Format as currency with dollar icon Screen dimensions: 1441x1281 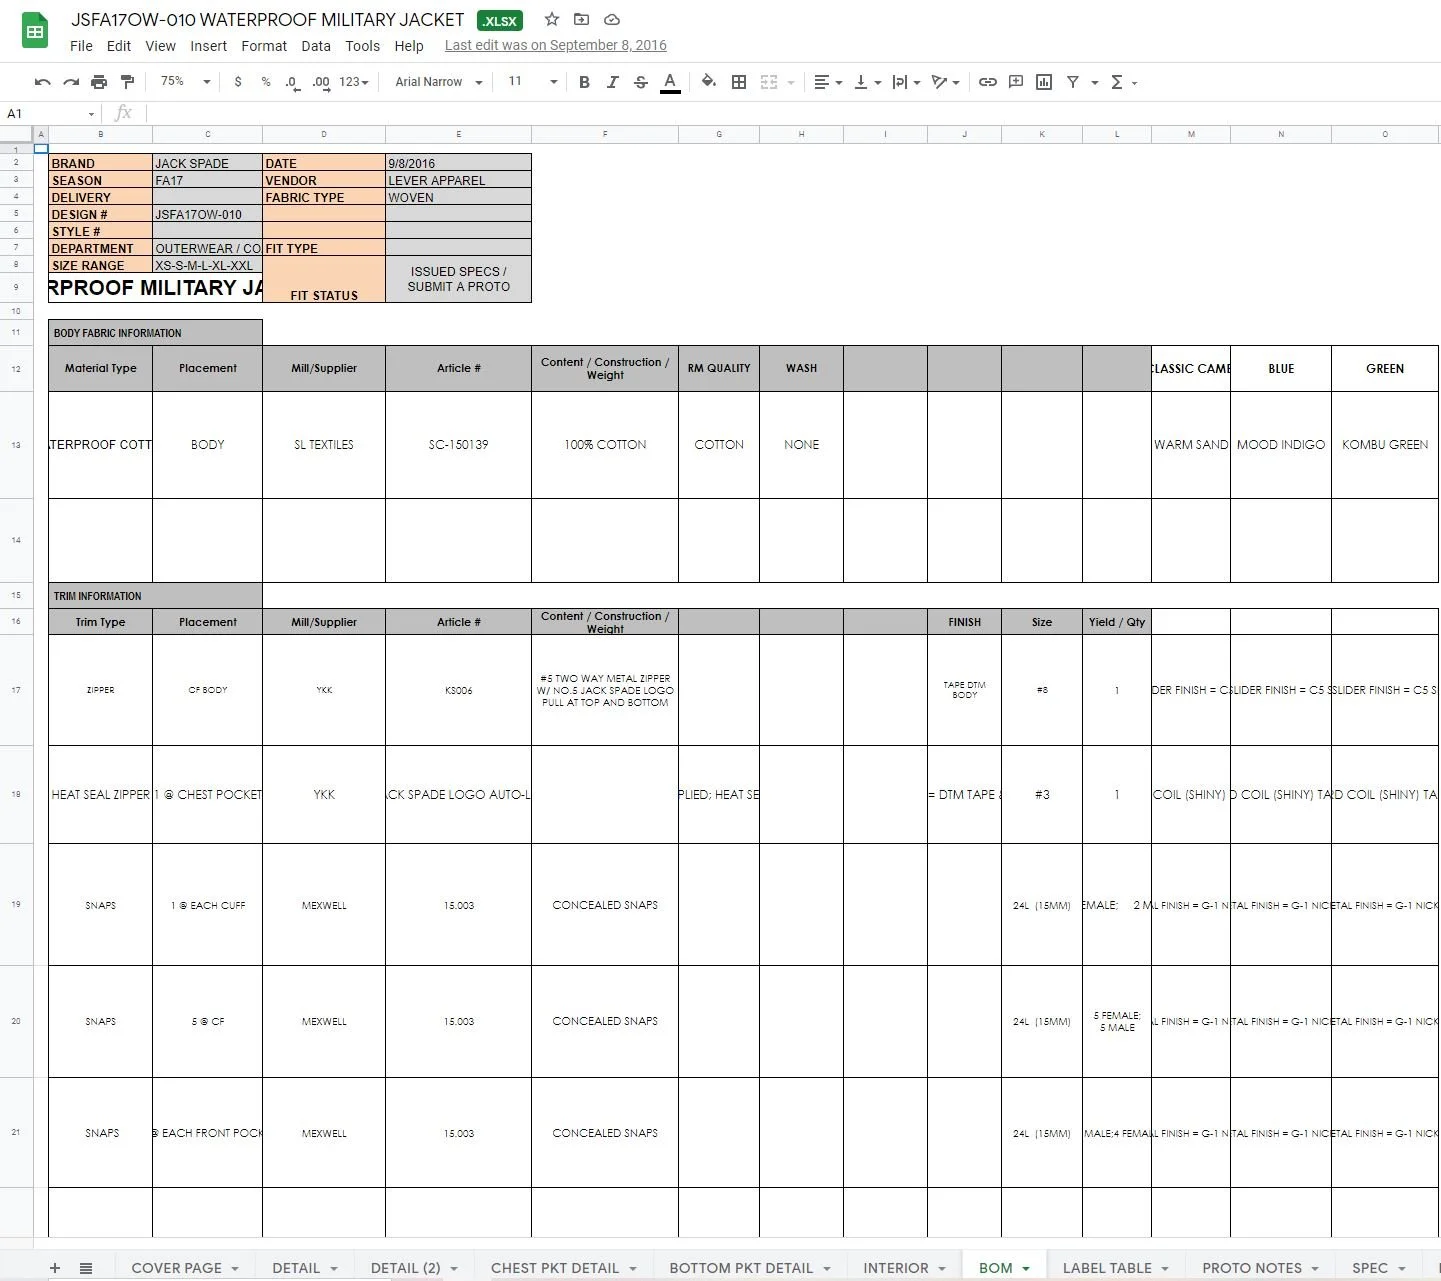[x=238, y=82]
